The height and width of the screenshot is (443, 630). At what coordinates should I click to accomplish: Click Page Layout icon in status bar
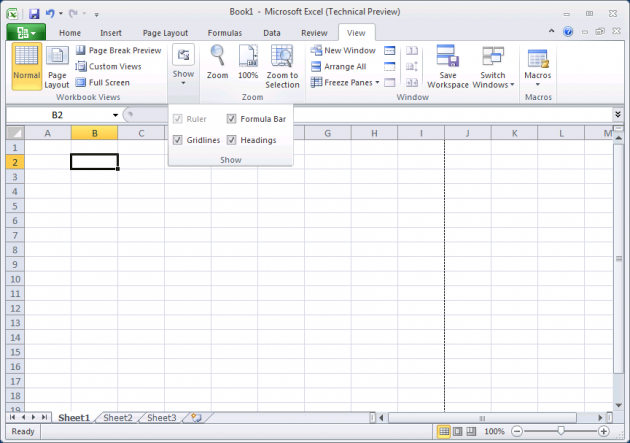[458, 431]
